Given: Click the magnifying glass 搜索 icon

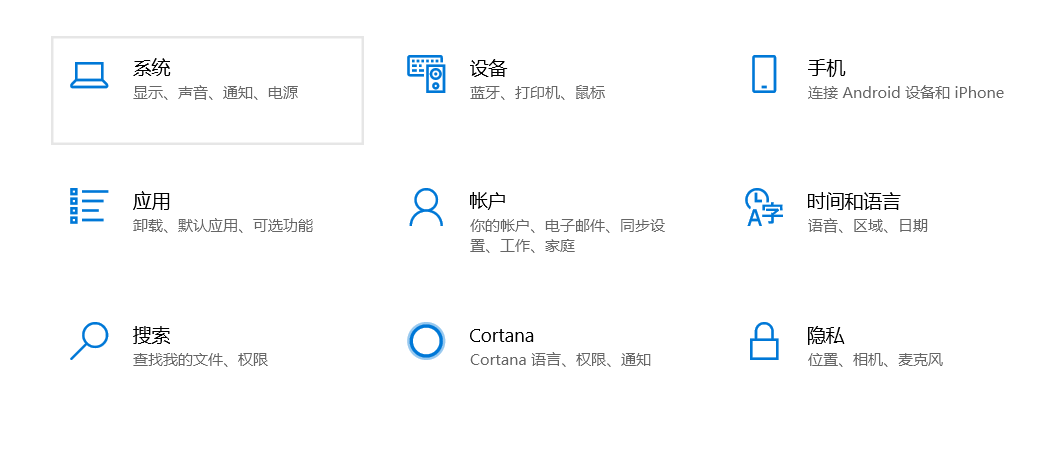Looking at the screenshot, I should point(88,341).
